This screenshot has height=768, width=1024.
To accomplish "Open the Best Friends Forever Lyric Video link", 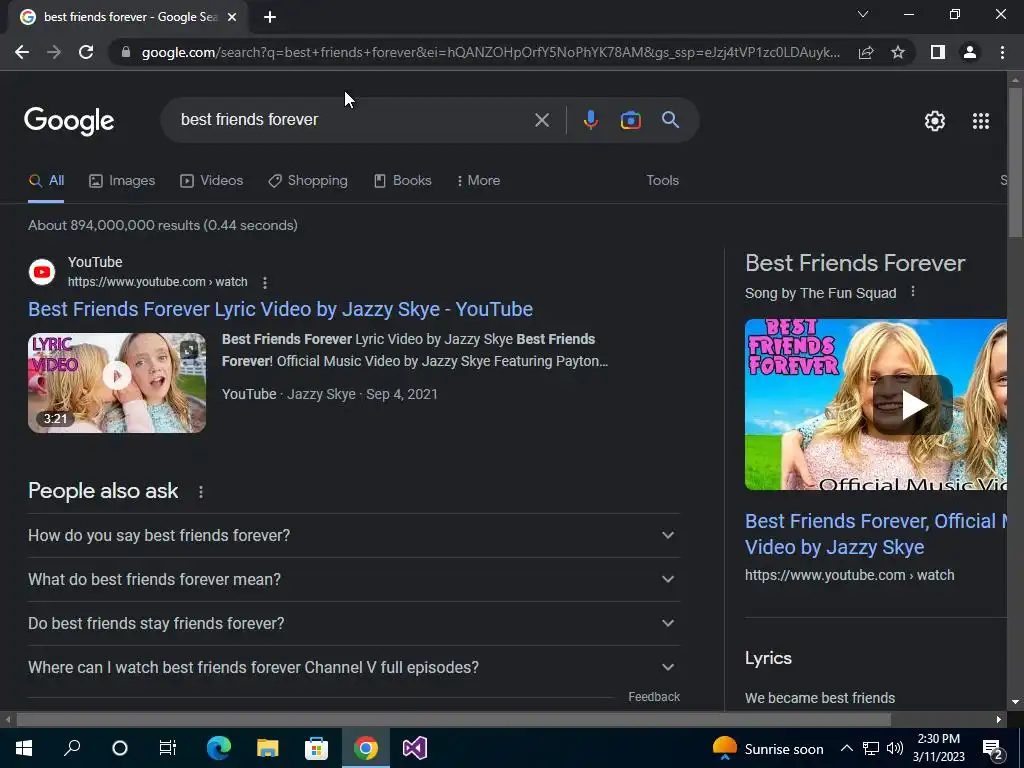I will coord(280,310).
